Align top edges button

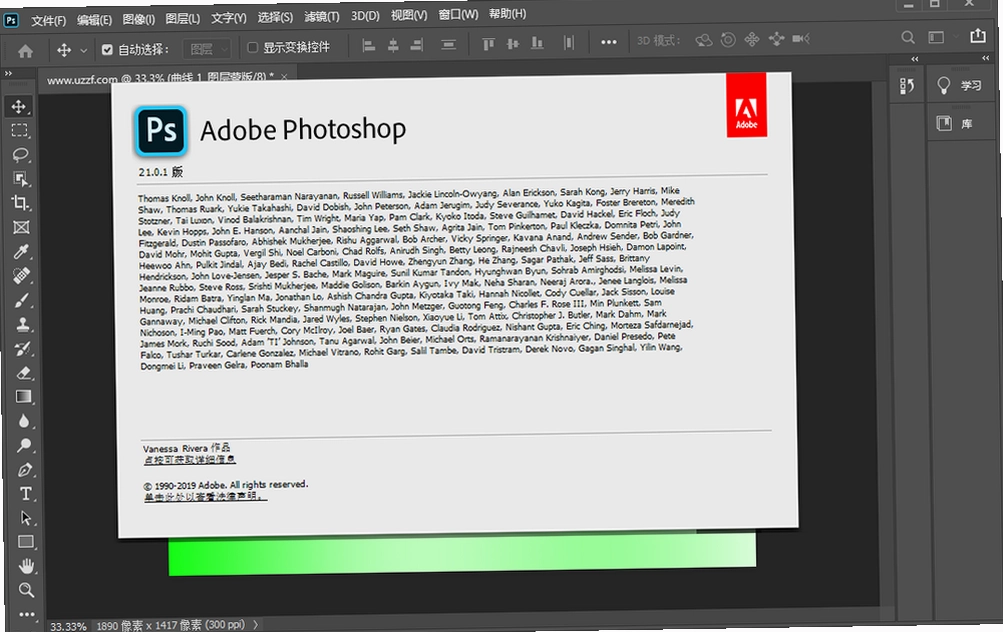[488, 44]
